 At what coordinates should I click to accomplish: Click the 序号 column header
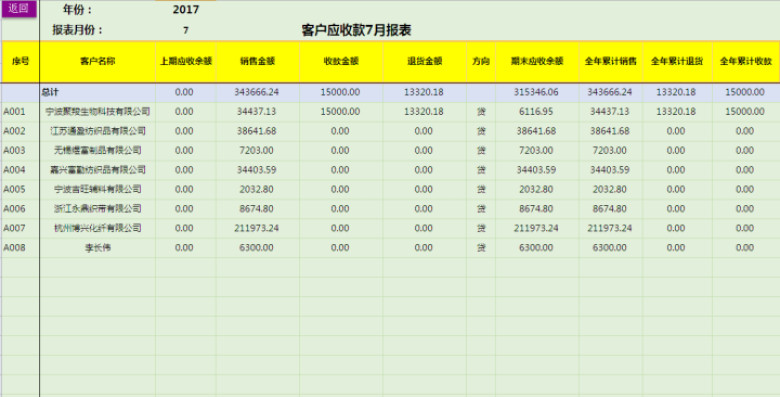click(x=20, y=62)
